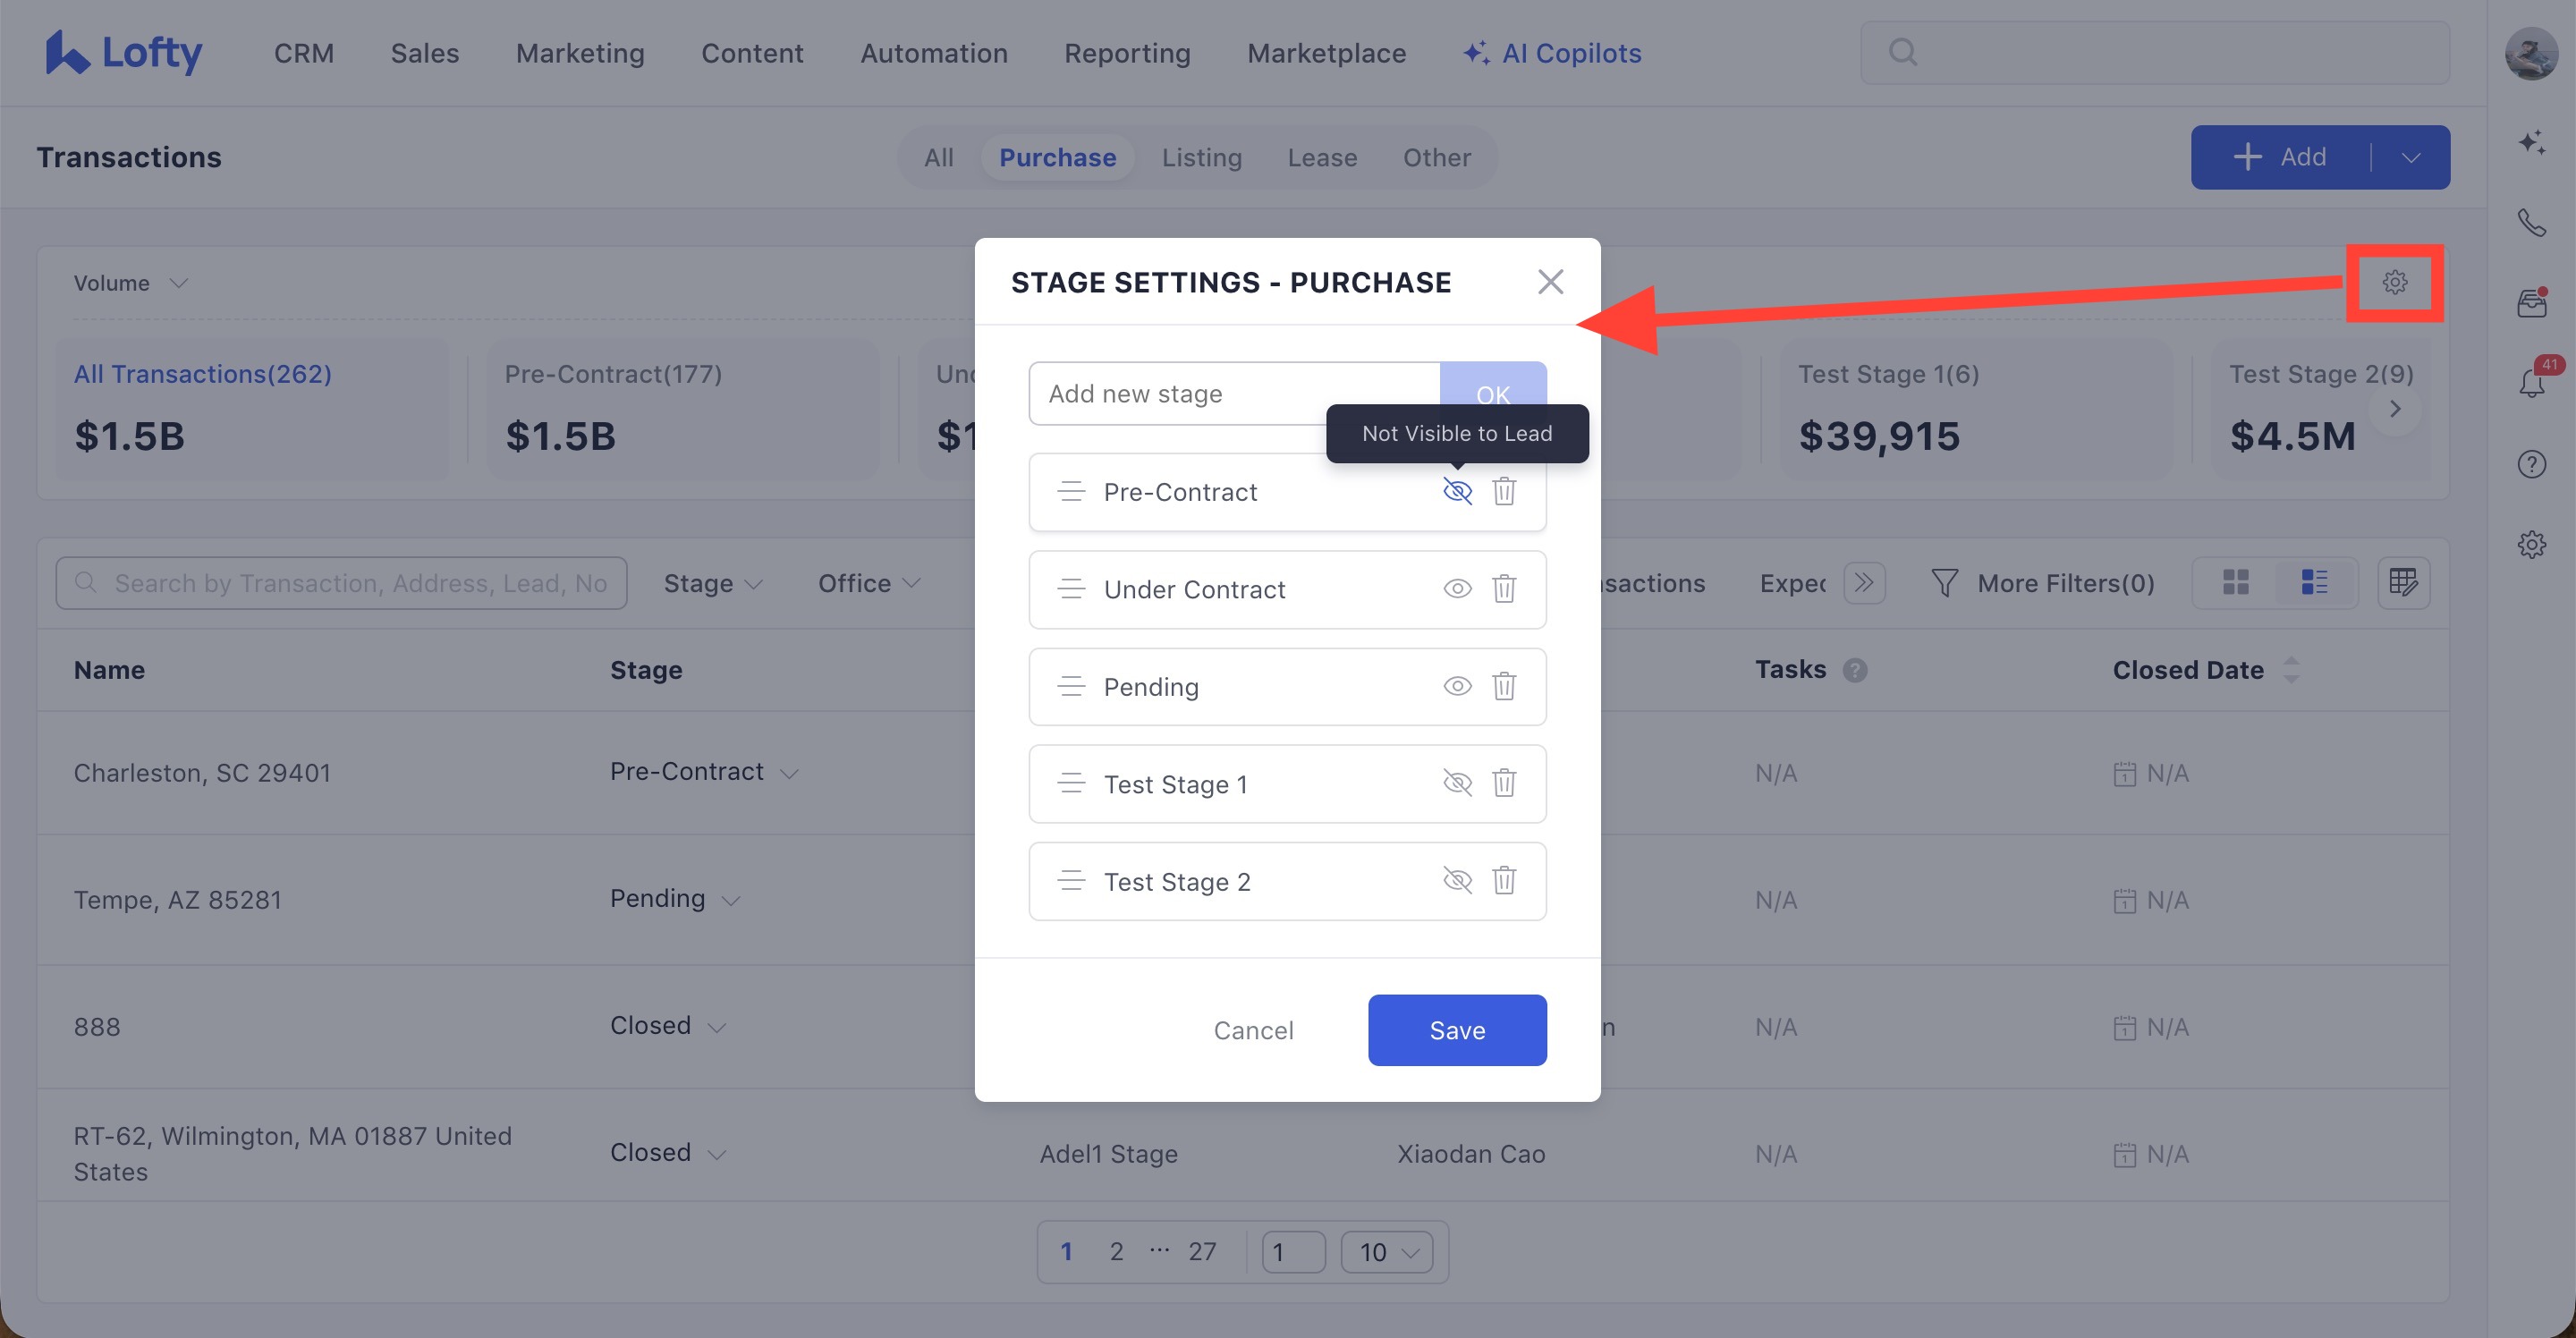This screenshot has height=1338, width=2576.
Task: Hide Under Contract stage from lead
Action: 1457,589
